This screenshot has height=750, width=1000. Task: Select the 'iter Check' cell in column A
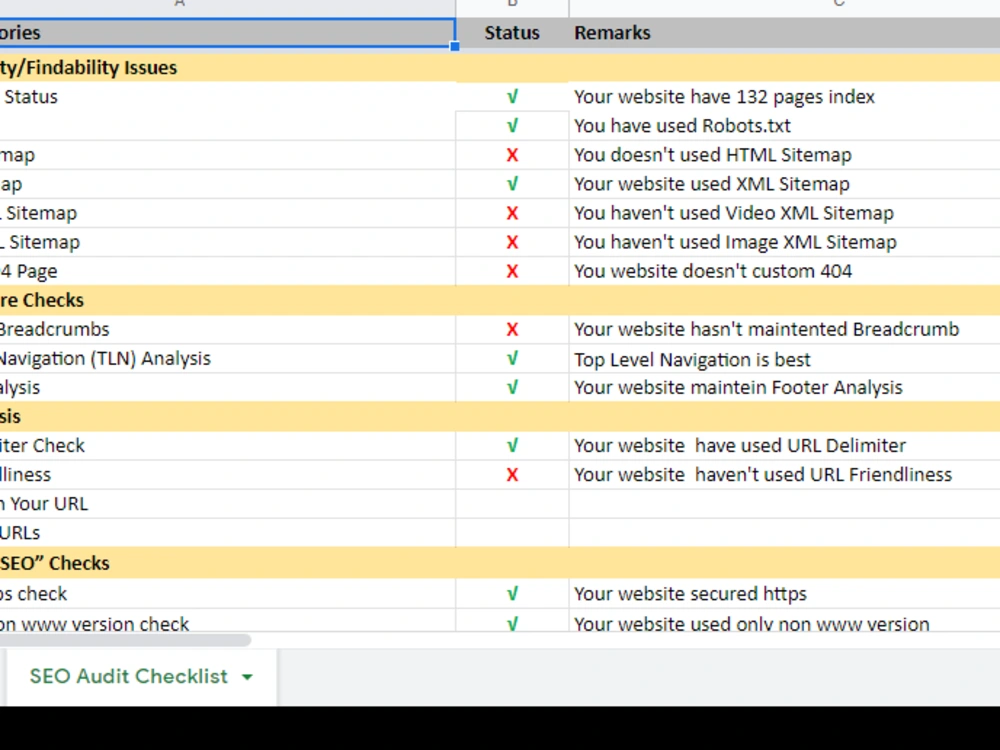point(228,446)
